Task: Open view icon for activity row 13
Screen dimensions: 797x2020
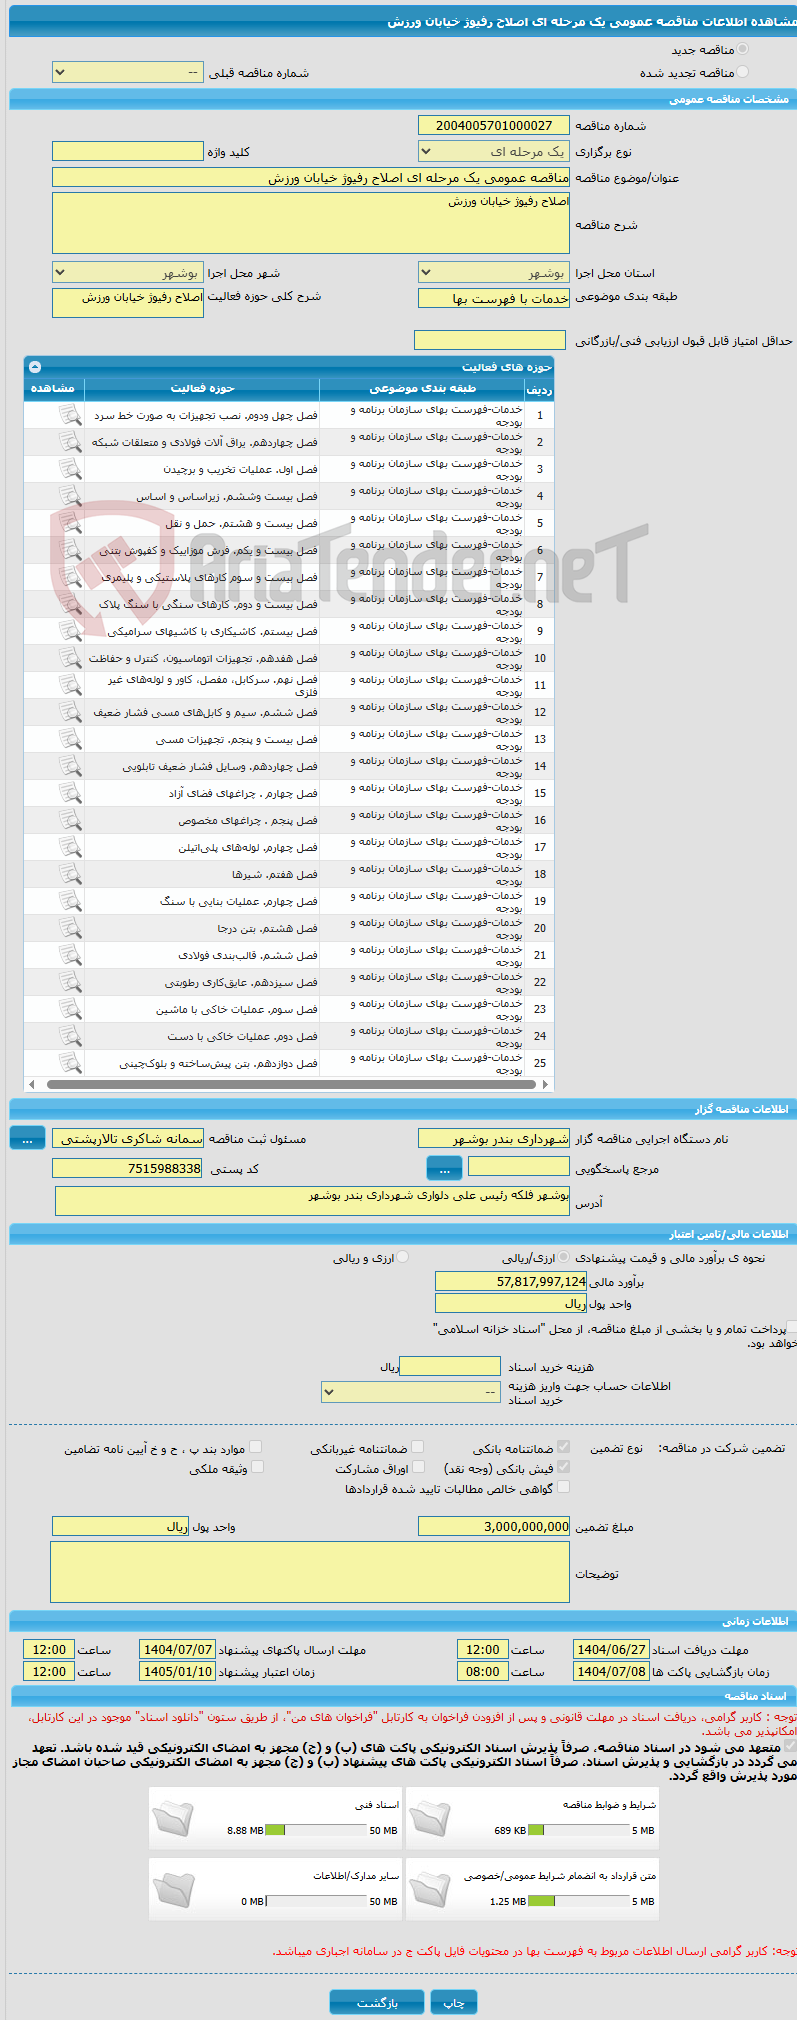Action: click(x=69, y=739)
